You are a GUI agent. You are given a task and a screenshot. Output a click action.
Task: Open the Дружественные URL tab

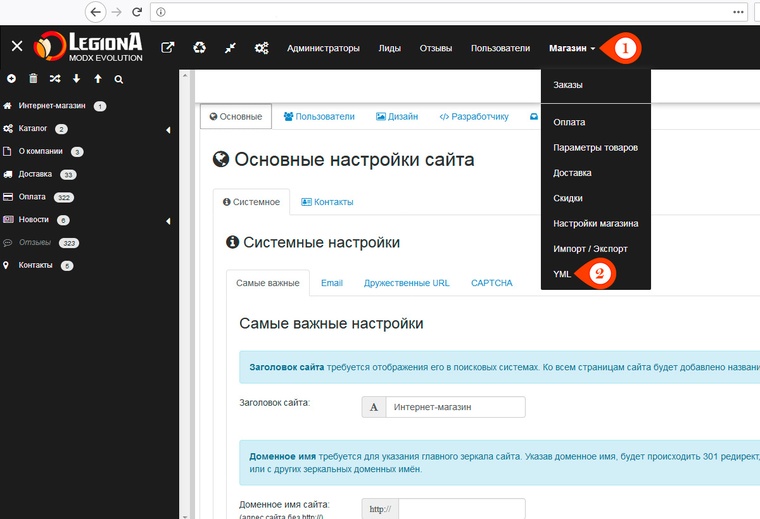tap(406, 283)
